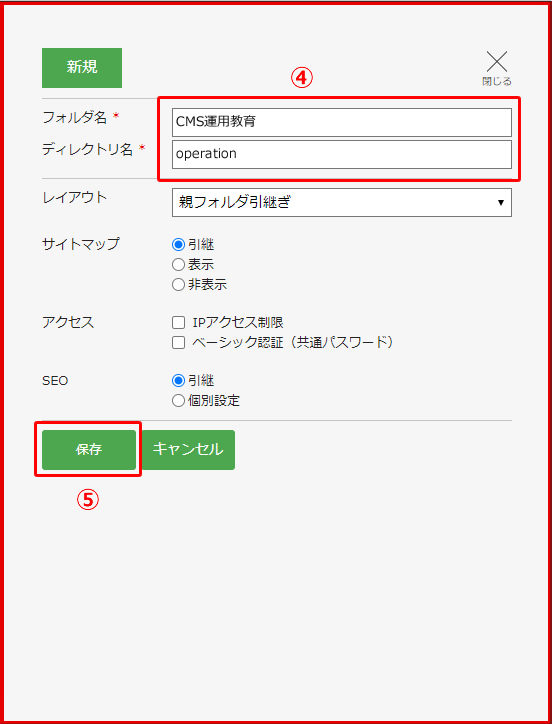This screenshot has width=552, height=724.
Task: Click the ディレクトリ名 label text
Action: [x=87, y=149]
